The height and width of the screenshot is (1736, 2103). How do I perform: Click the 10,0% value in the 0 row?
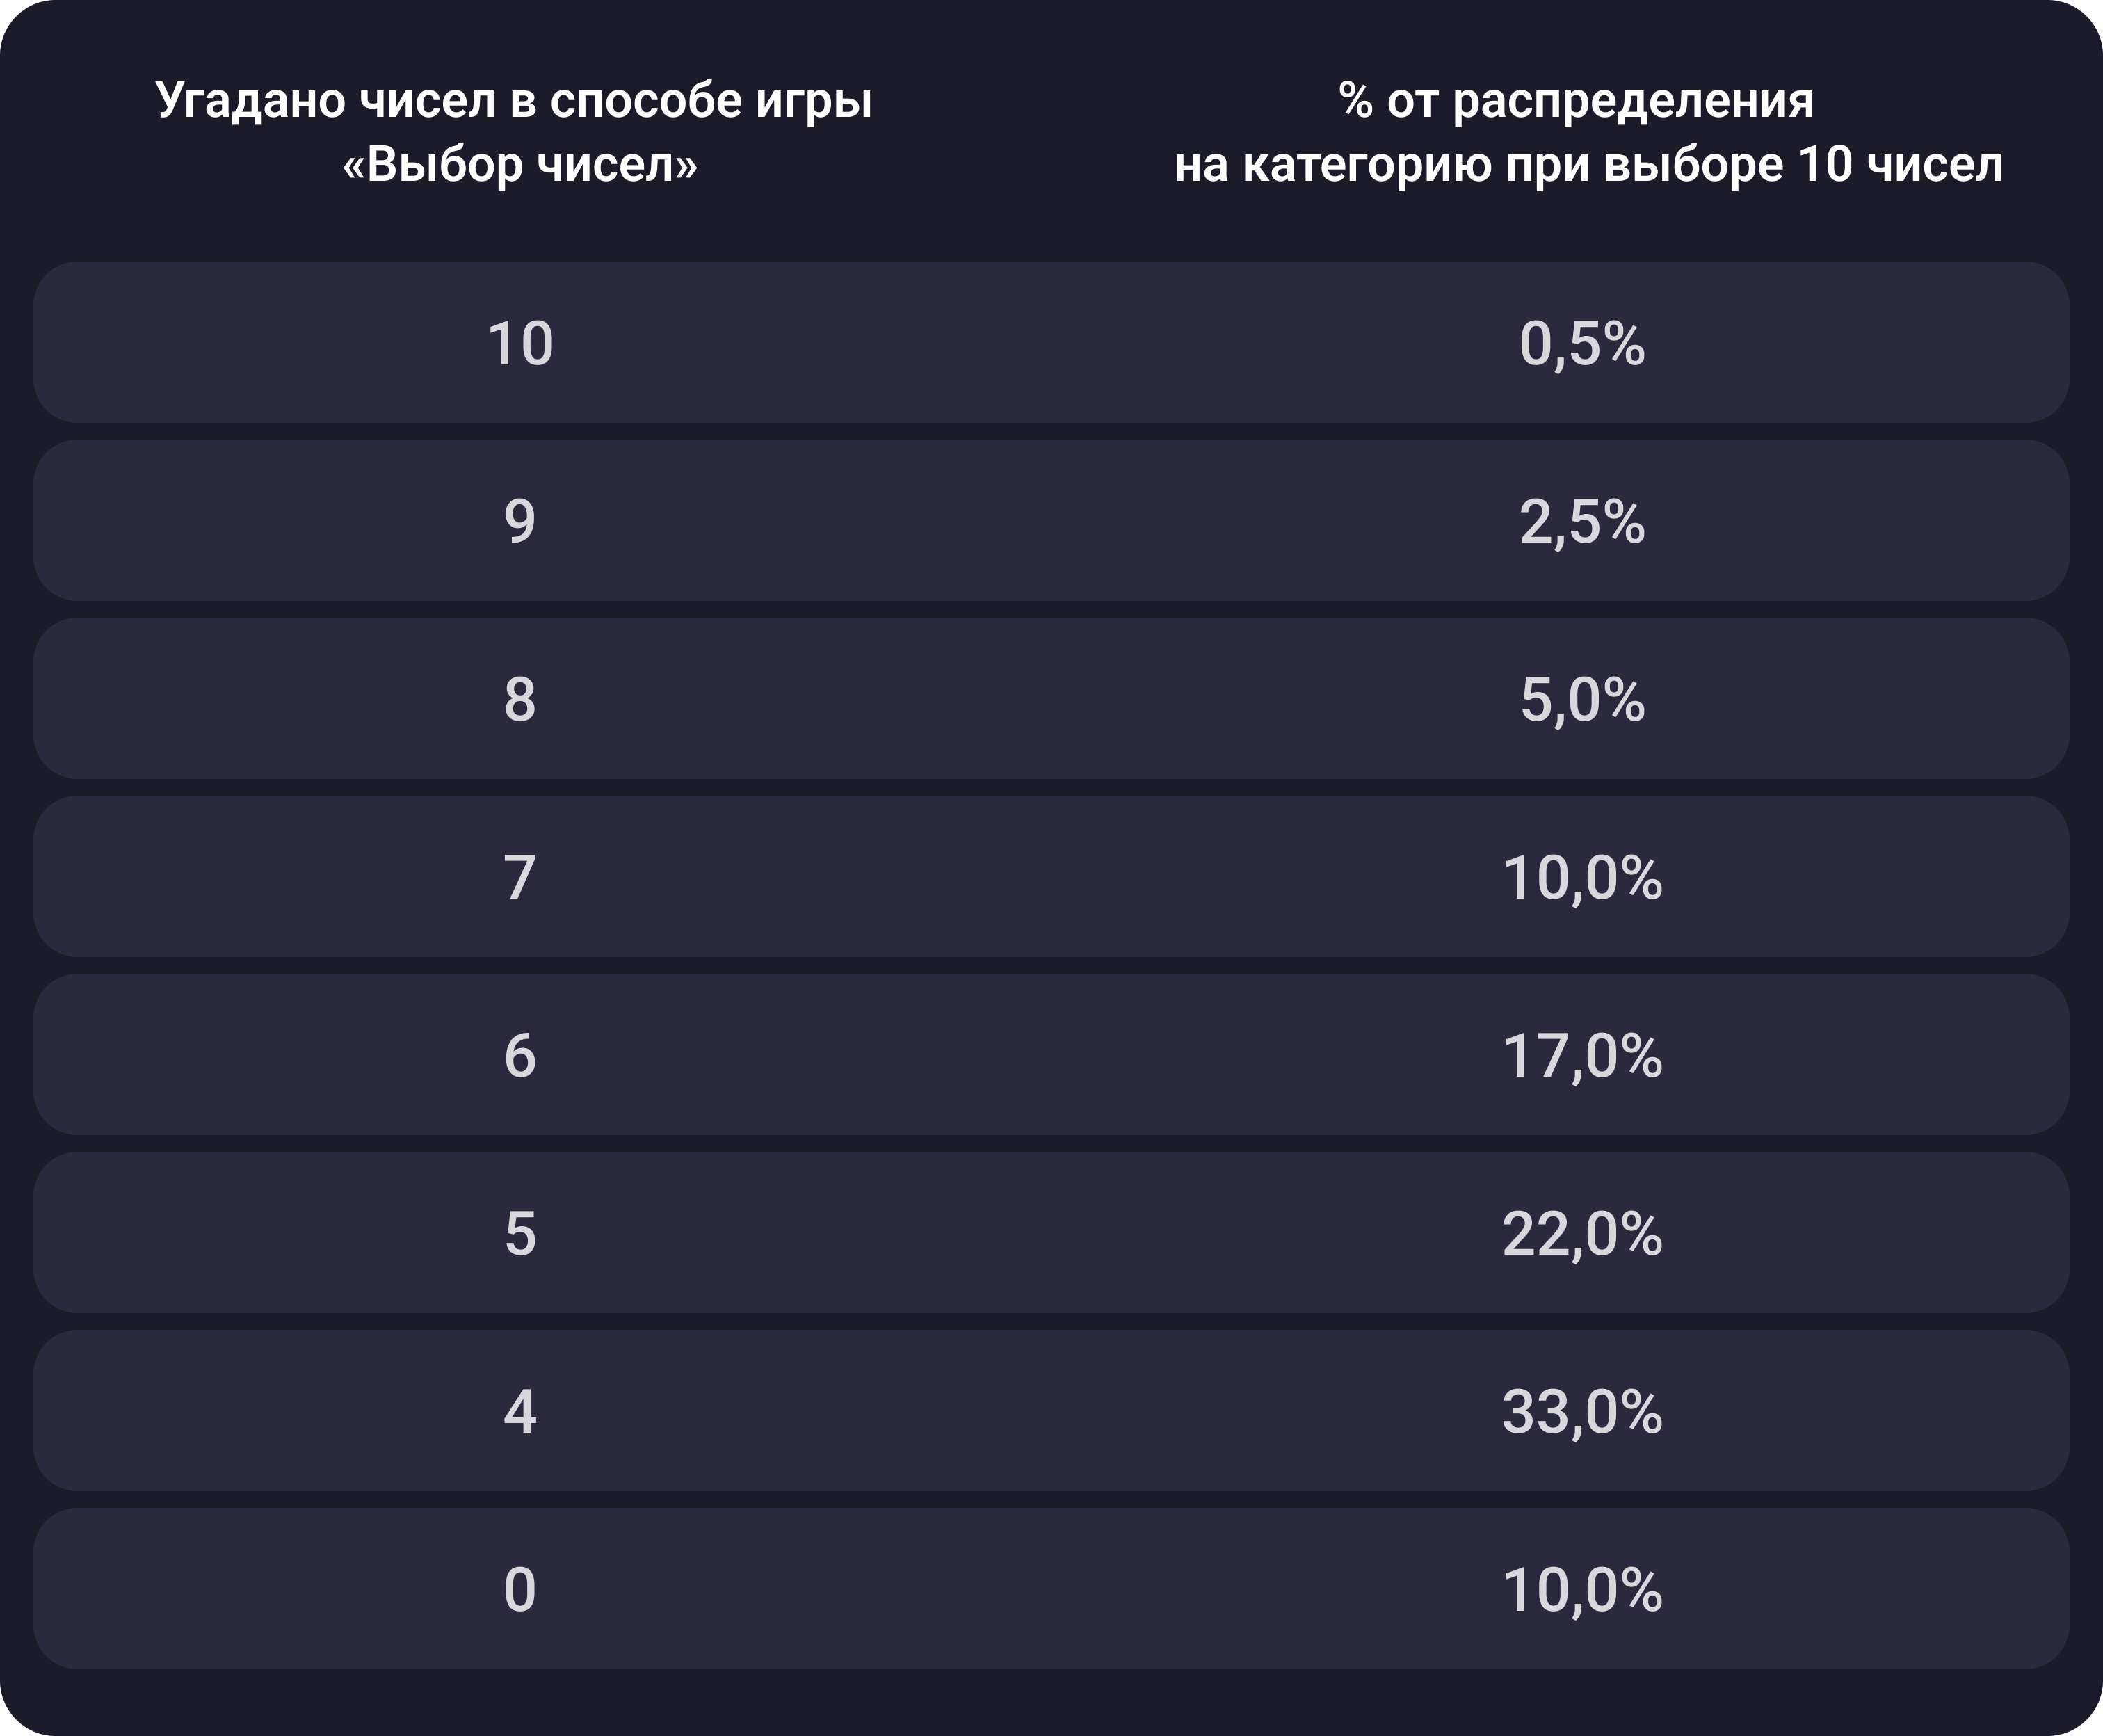tap(1582, 1589)
